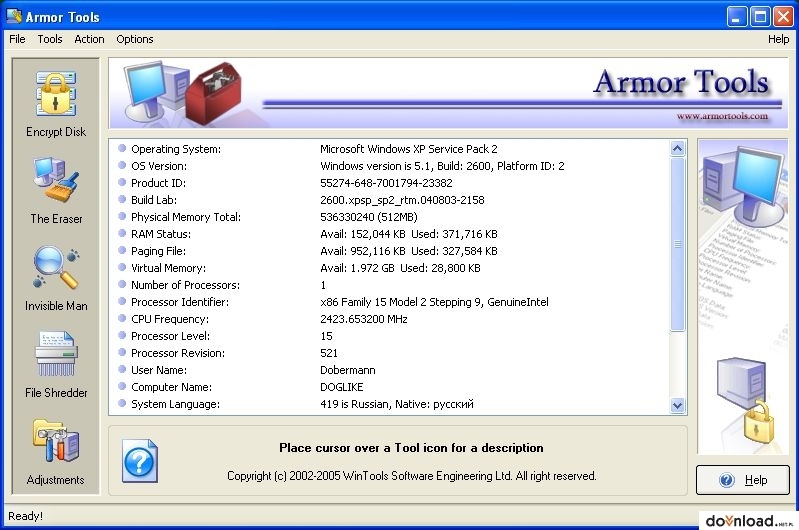Minimize the Armor Tools window
Viewport: 799px width, 530px height.
click(736, 17)
